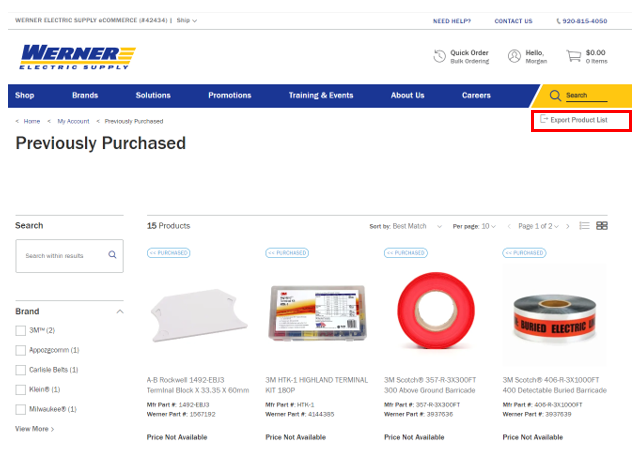Click View More brands link
639x473 pixels.
[35, 429]
